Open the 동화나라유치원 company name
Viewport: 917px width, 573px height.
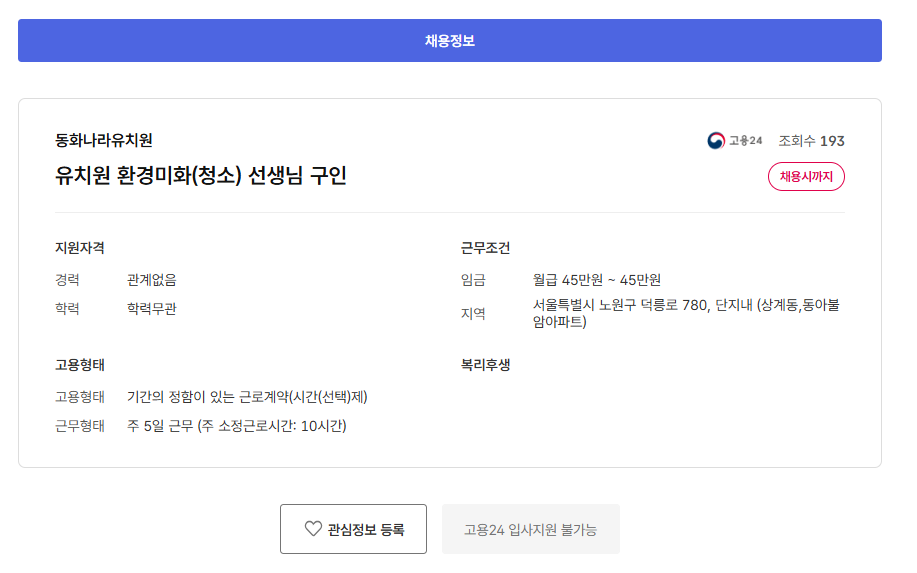click(x=104, y=140)
